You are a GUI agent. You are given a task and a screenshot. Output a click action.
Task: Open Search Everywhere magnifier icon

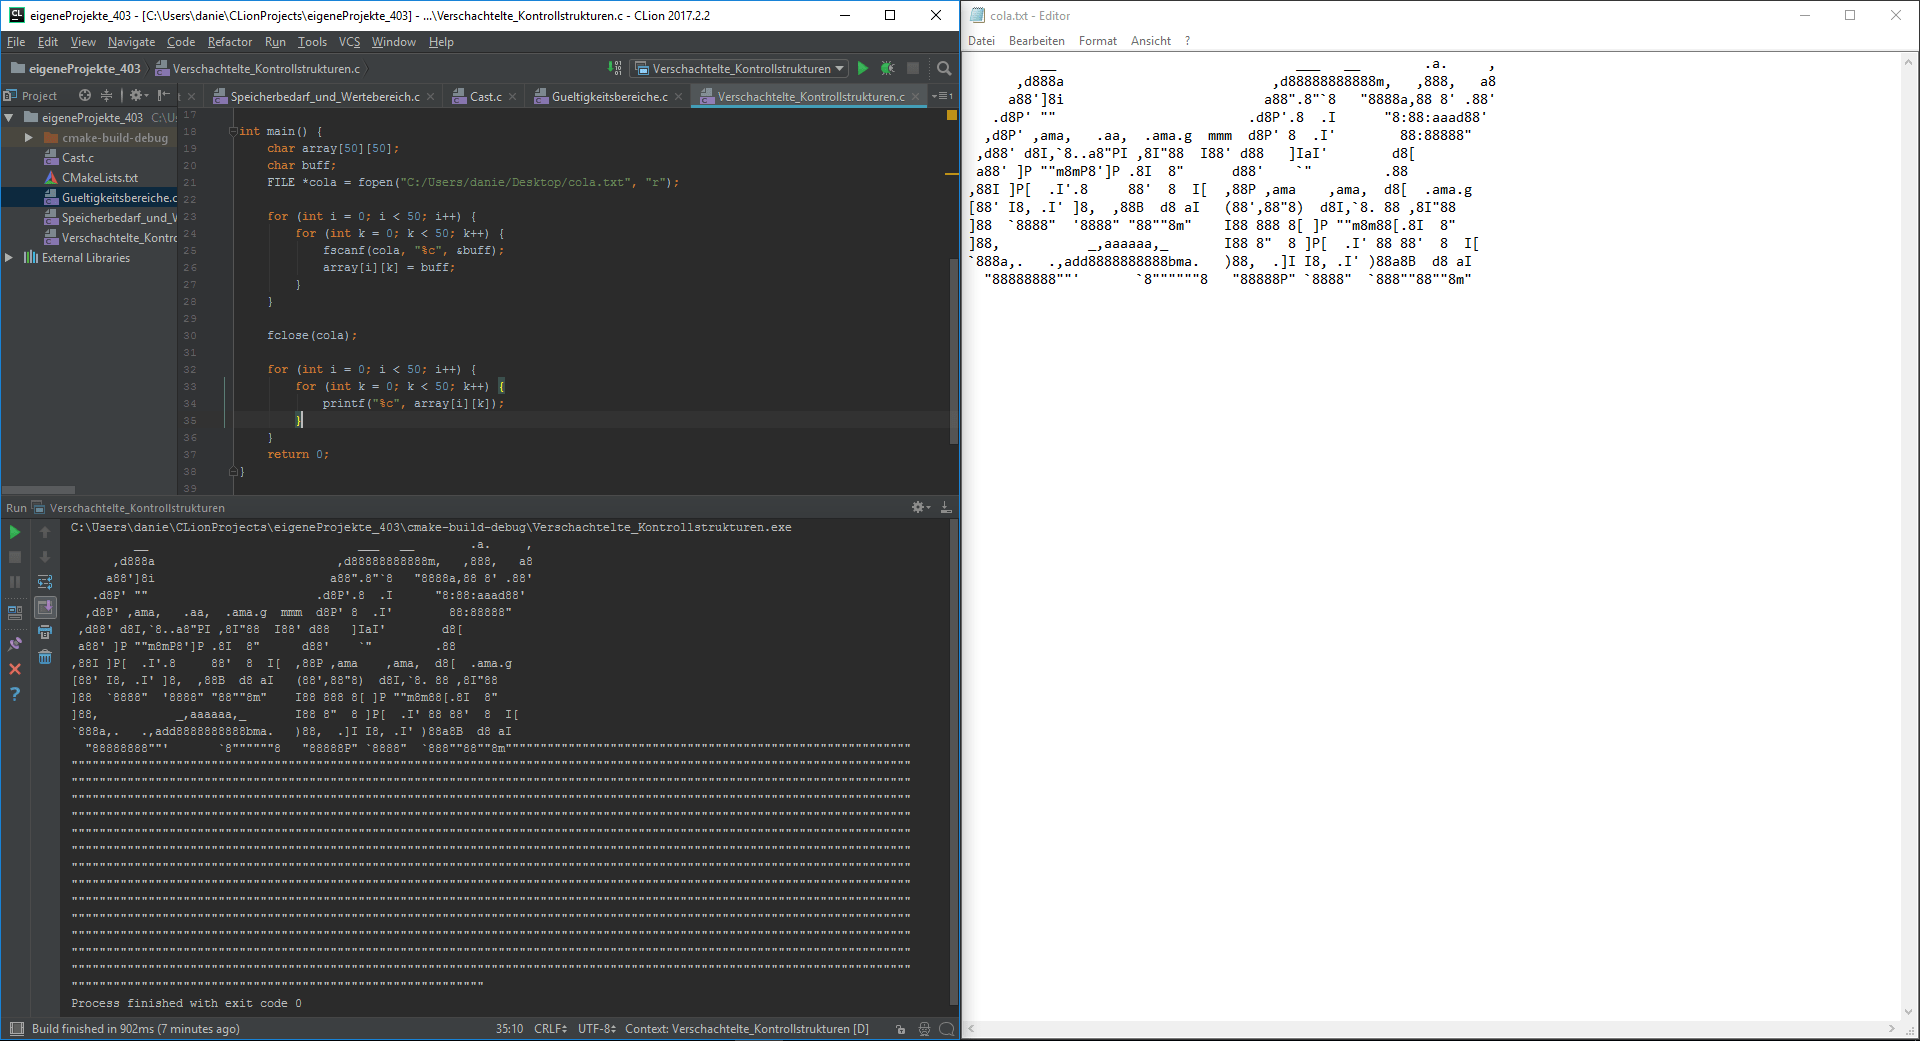(944, 68)
